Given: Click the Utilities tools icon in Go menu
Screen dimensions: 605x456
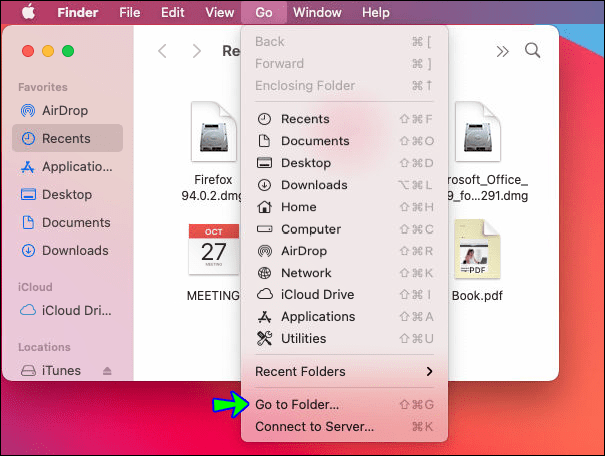Looking at the screenshot, I should pos(264,338).
